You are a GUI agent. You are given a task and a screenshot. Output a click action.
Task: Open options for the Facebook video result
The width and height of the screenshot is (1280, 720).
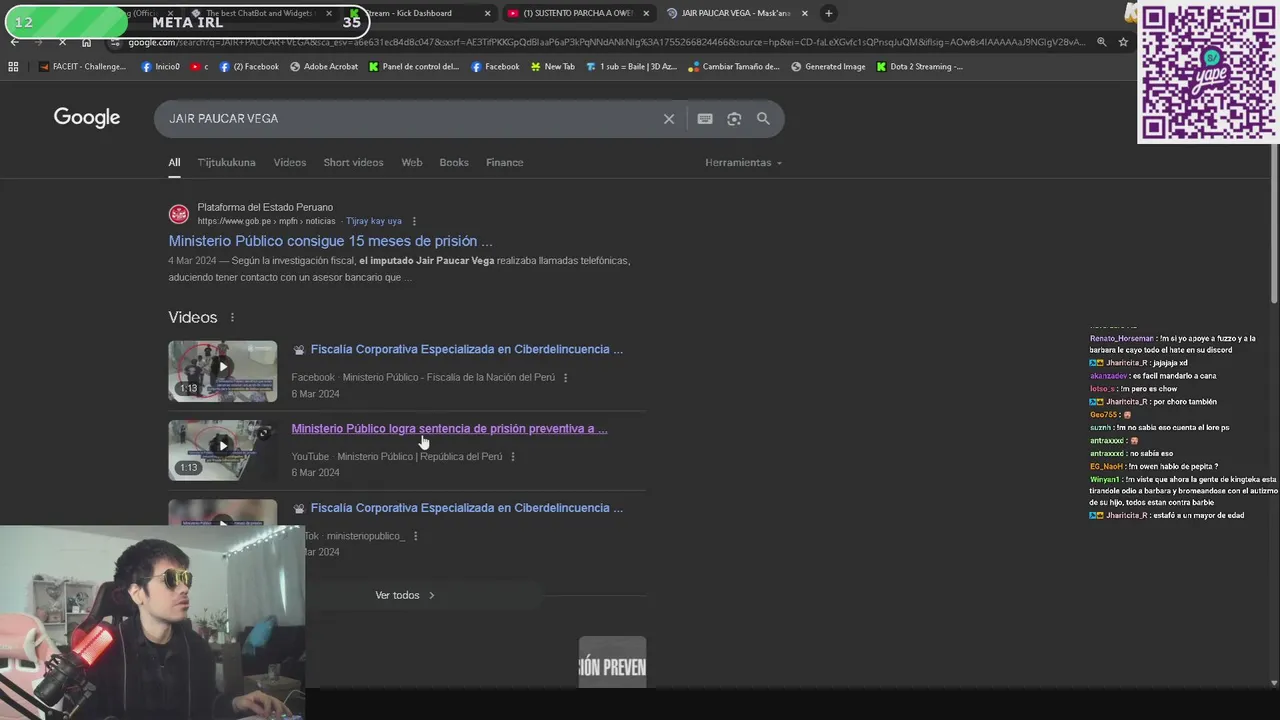[565, 378]
